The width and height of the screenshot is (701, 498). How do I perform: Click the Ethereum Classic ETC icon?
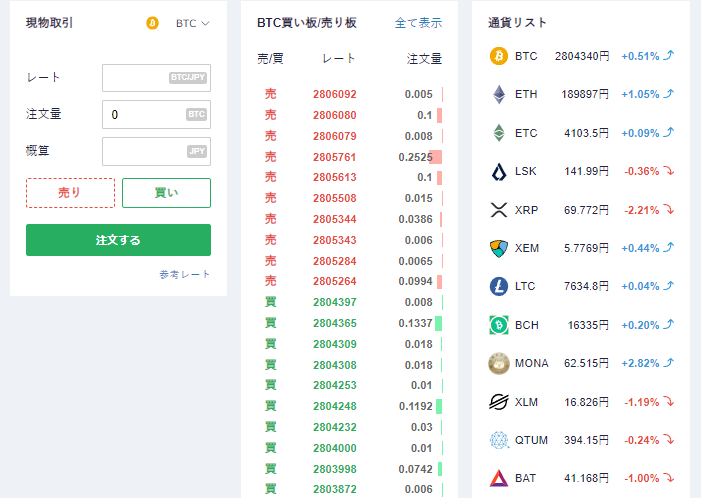[x=498, y=133]
